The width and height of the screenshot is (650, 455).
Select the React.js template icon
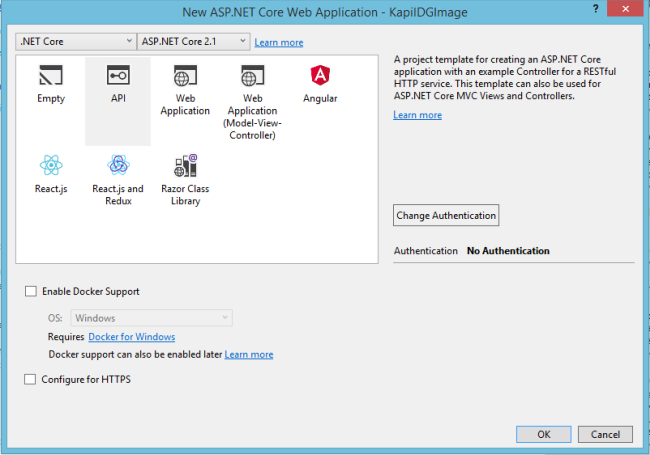[x=51, y=165]
